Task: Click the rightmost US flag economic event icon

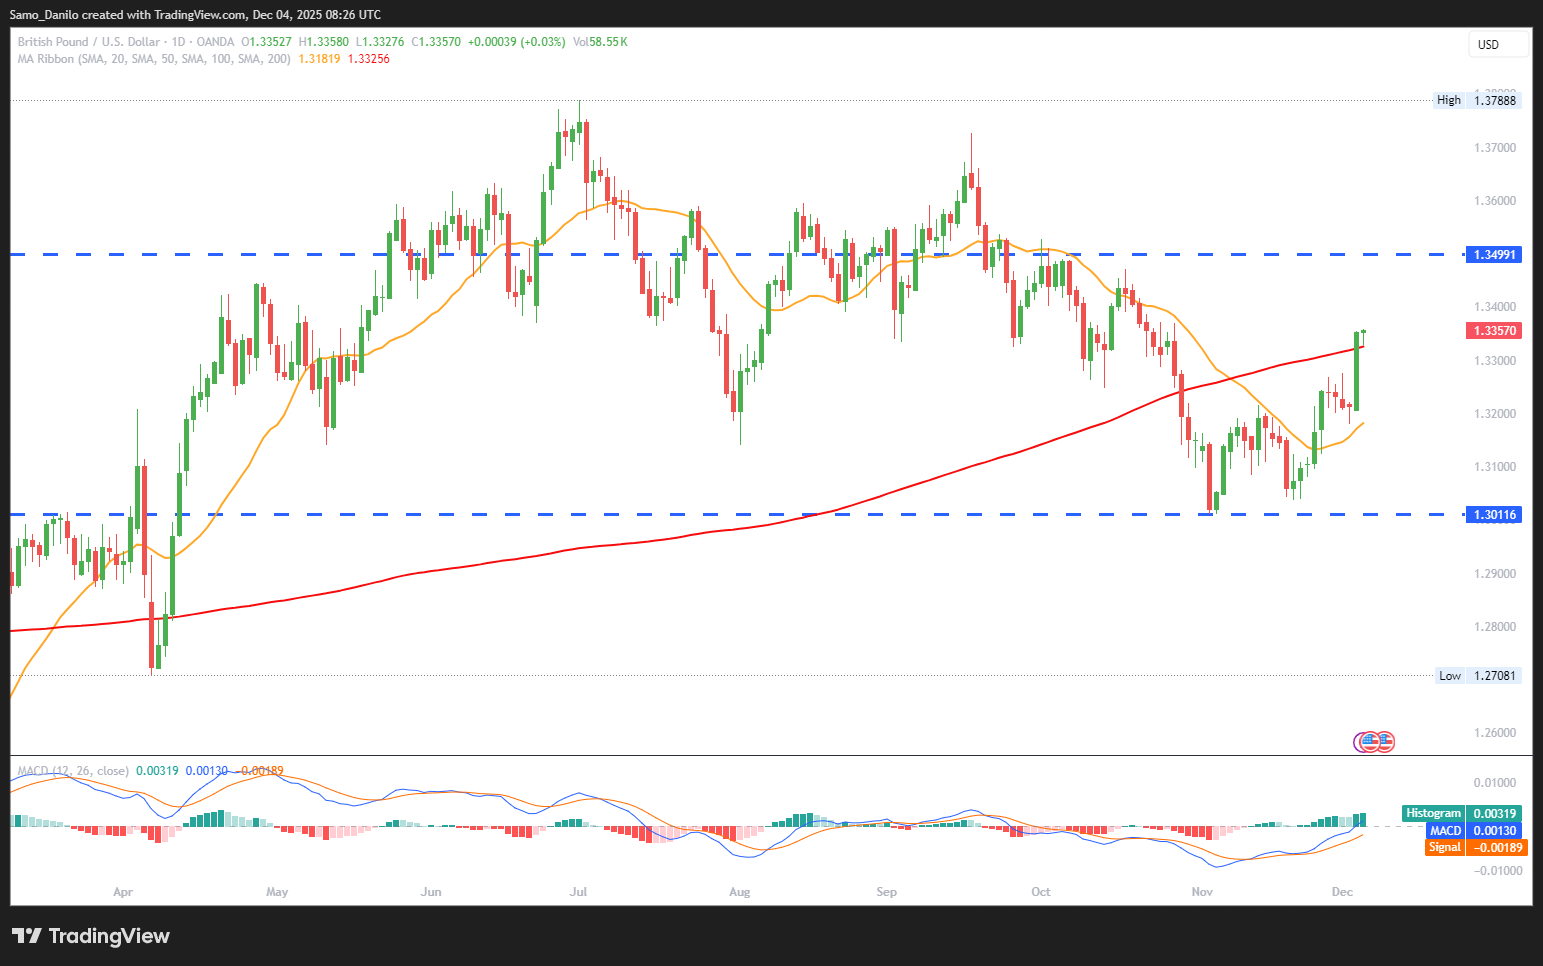Action: pos(1386,742)
